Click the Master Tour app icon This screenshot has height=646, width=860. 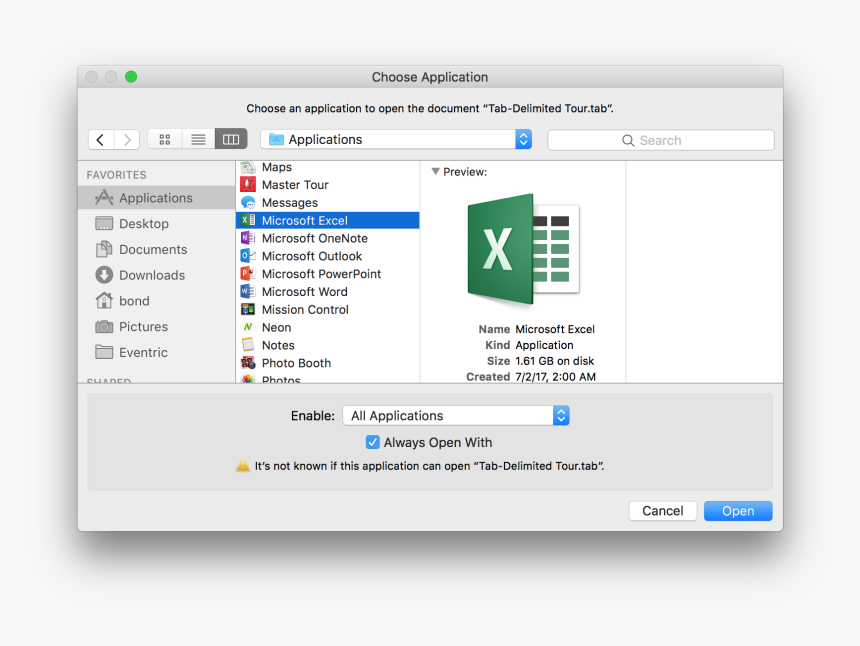(248, 185)
